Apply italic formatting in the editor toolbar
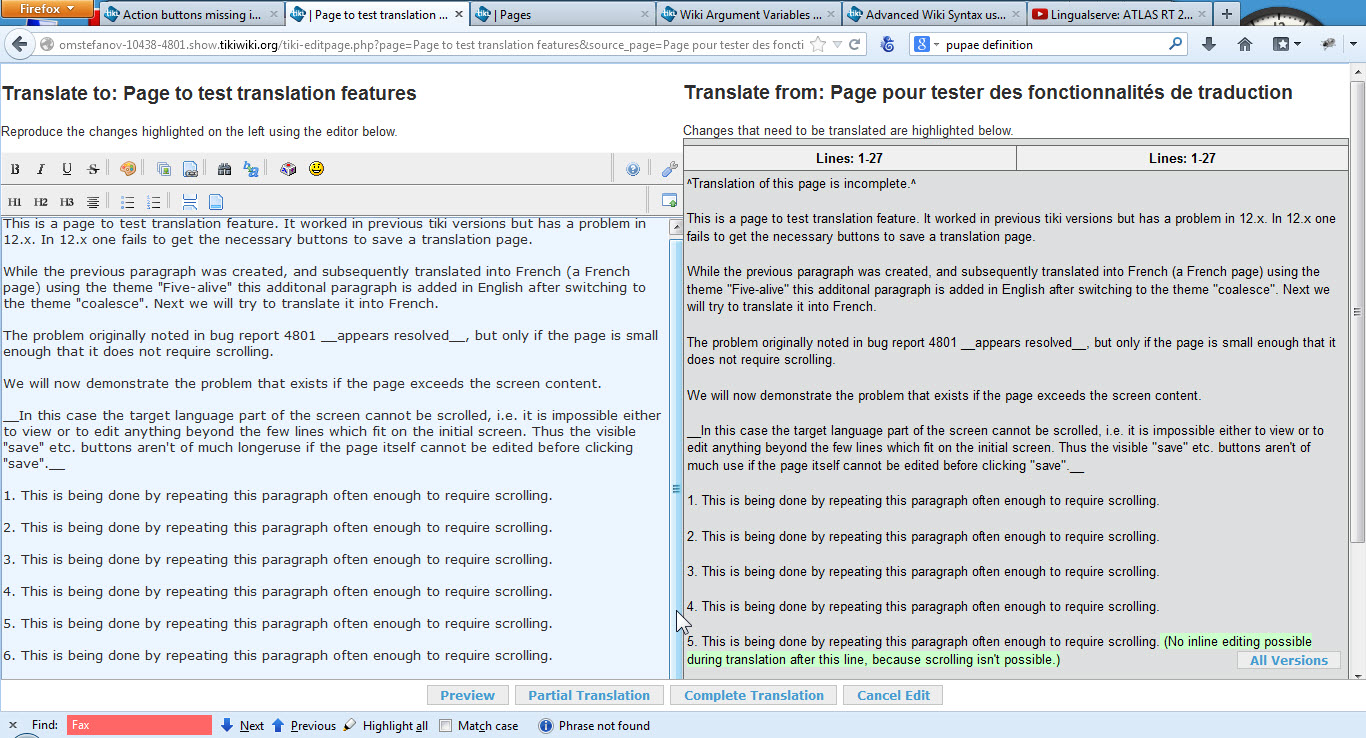 point(41,169)
